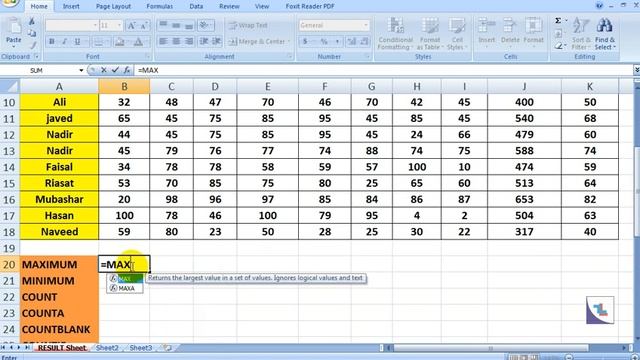
Task: Click the Select All corner button
Action: click(x=10, y=87)
